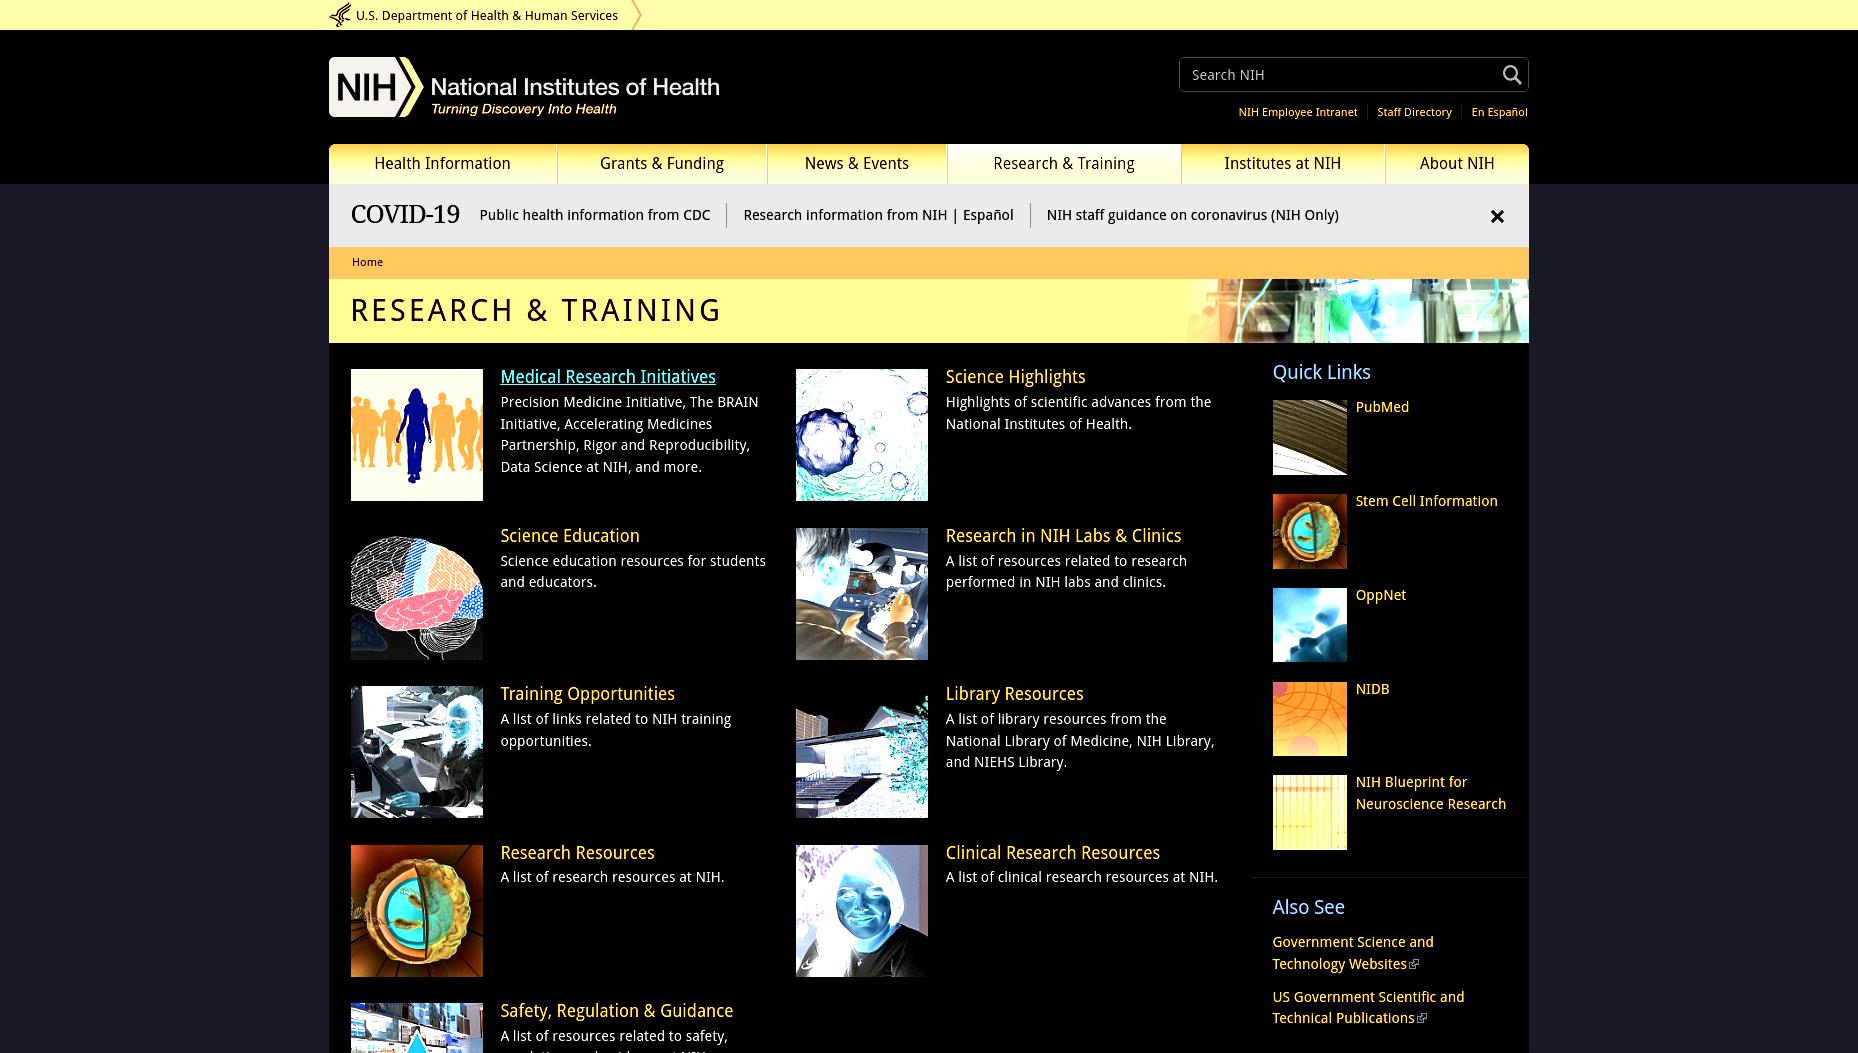Open Science Highlights thumbnail image
The width and height of the screenshot is (1858, 1053).
[861, 435]
